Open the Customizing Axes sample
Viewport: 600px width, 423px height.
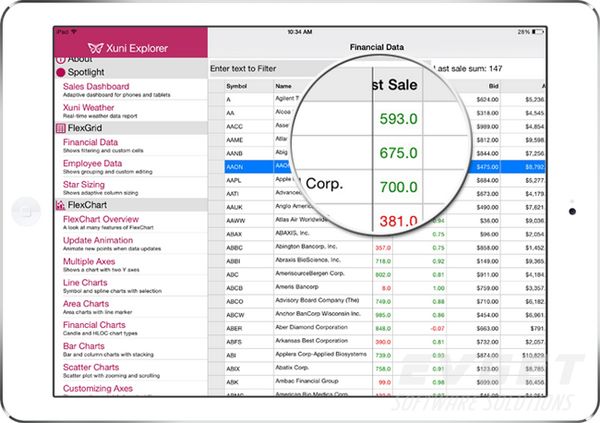coord(131,389)
